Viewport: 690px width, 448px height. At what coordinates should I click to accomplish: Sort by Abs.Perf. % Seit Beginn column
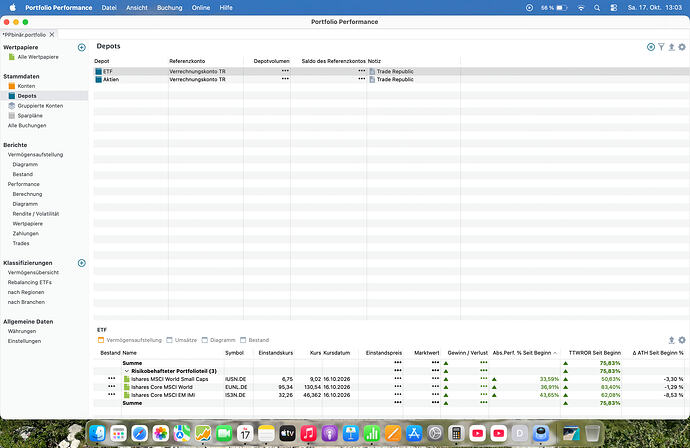[524, 353]
